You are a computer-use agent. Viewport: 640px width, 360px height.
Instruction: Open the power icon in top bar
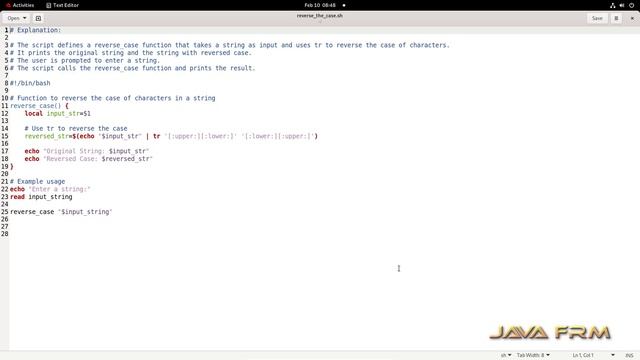coord(631,5)
